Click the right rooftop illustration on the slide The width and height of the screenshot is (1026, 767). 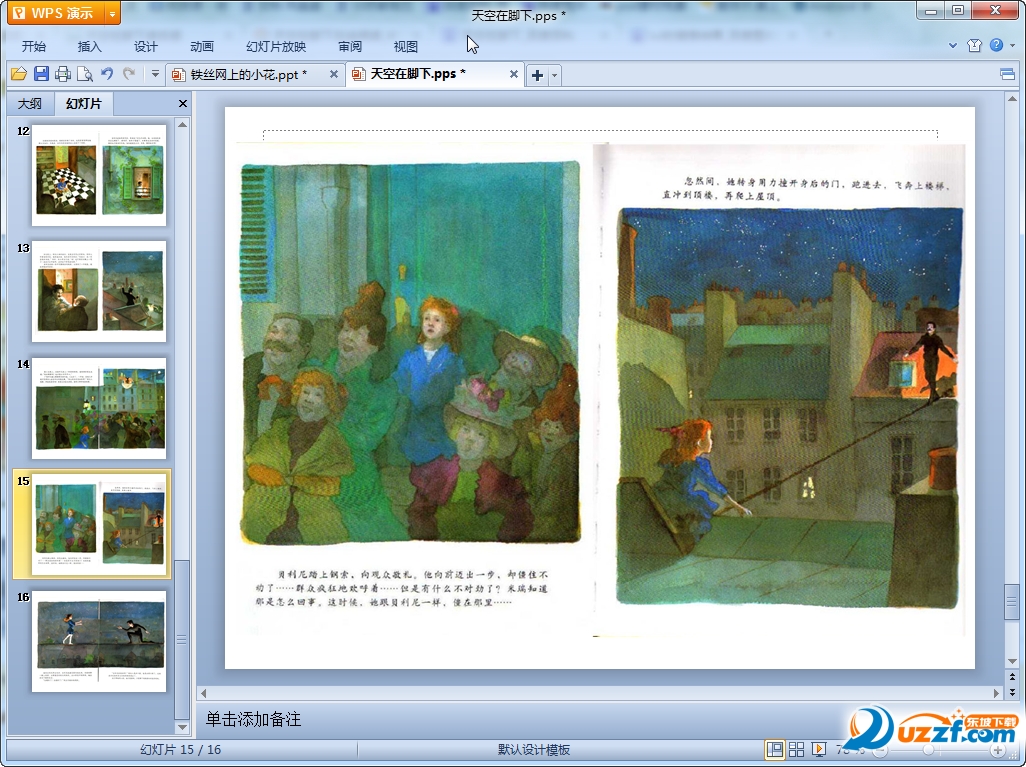(789, 406)
